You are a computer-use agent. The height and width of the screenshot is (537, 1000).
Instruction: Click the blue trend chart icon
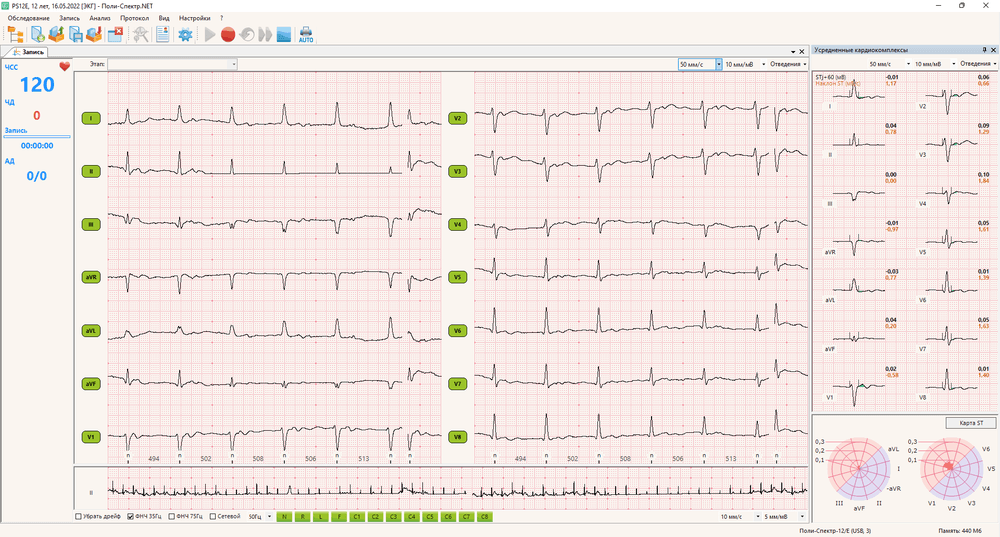pos(284,34)
